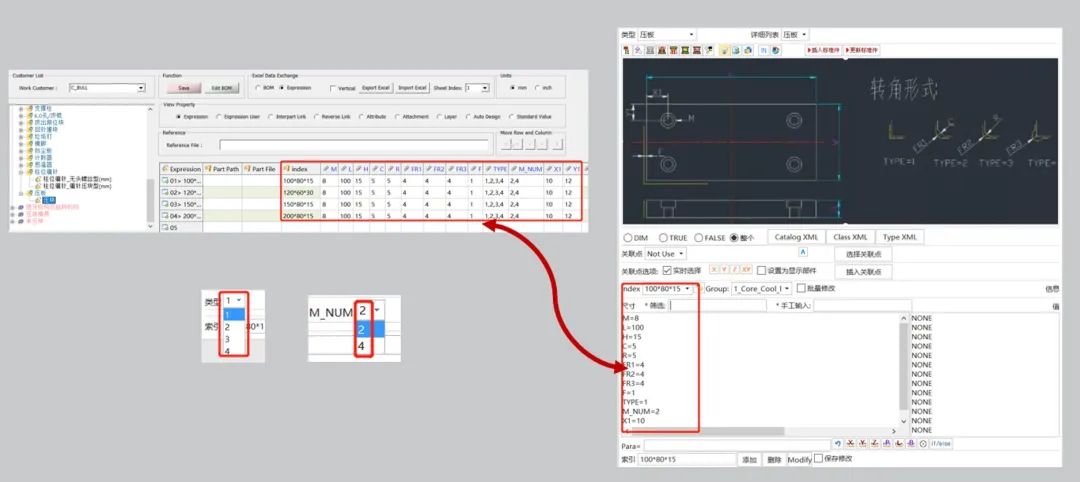
Task: Open the Group 1_Core_Cool dropdown
Action: (x=761, y=289)
